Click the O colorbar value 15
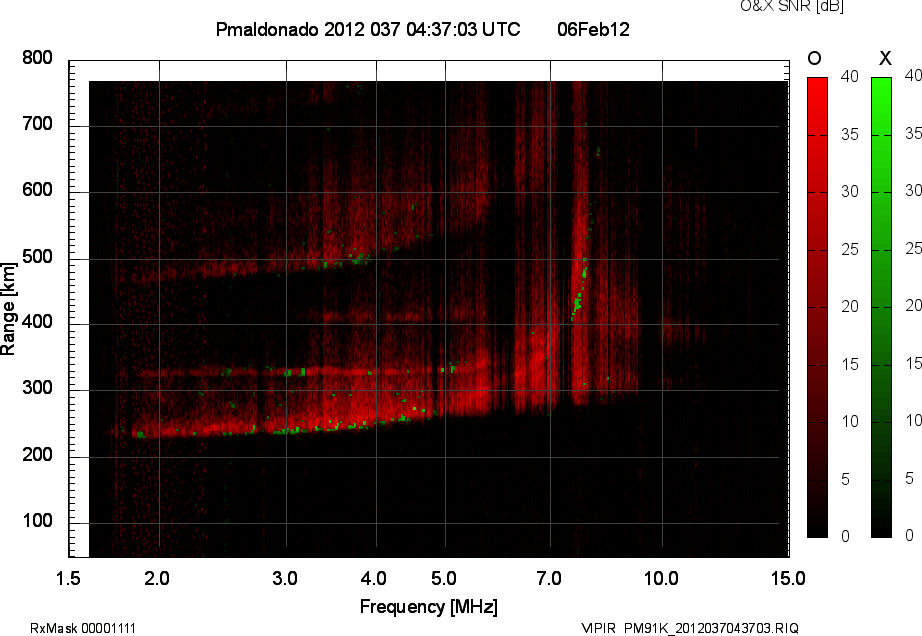The height and width of the screenshot is (636, 922). [x=850, y=365]
